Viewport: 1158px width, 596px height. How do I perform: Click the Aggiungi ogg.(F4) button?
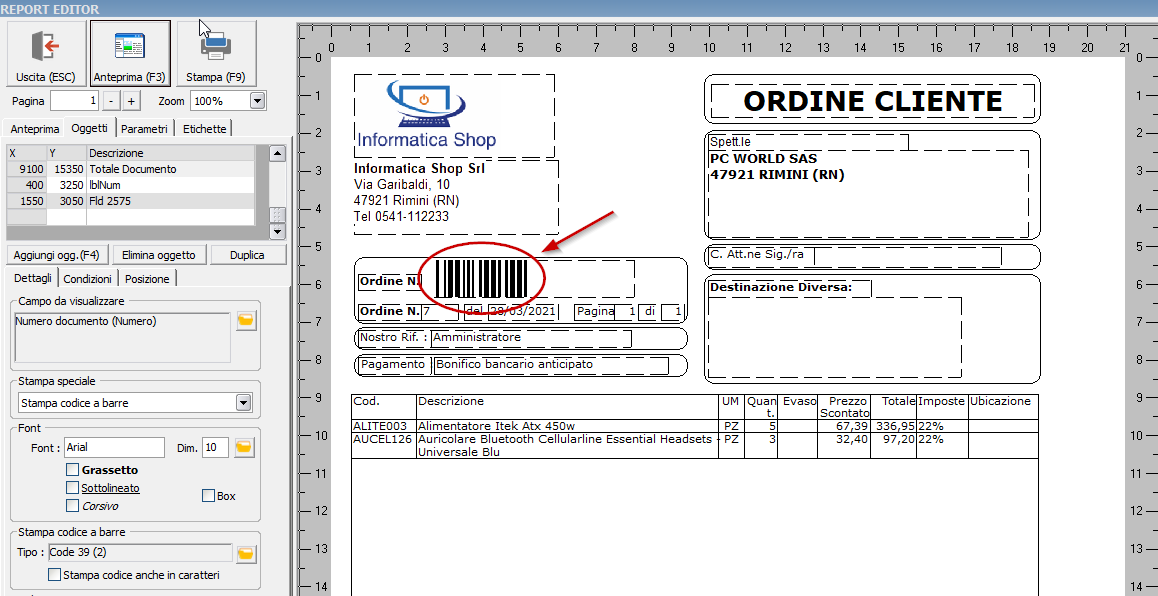pos(58,255)
